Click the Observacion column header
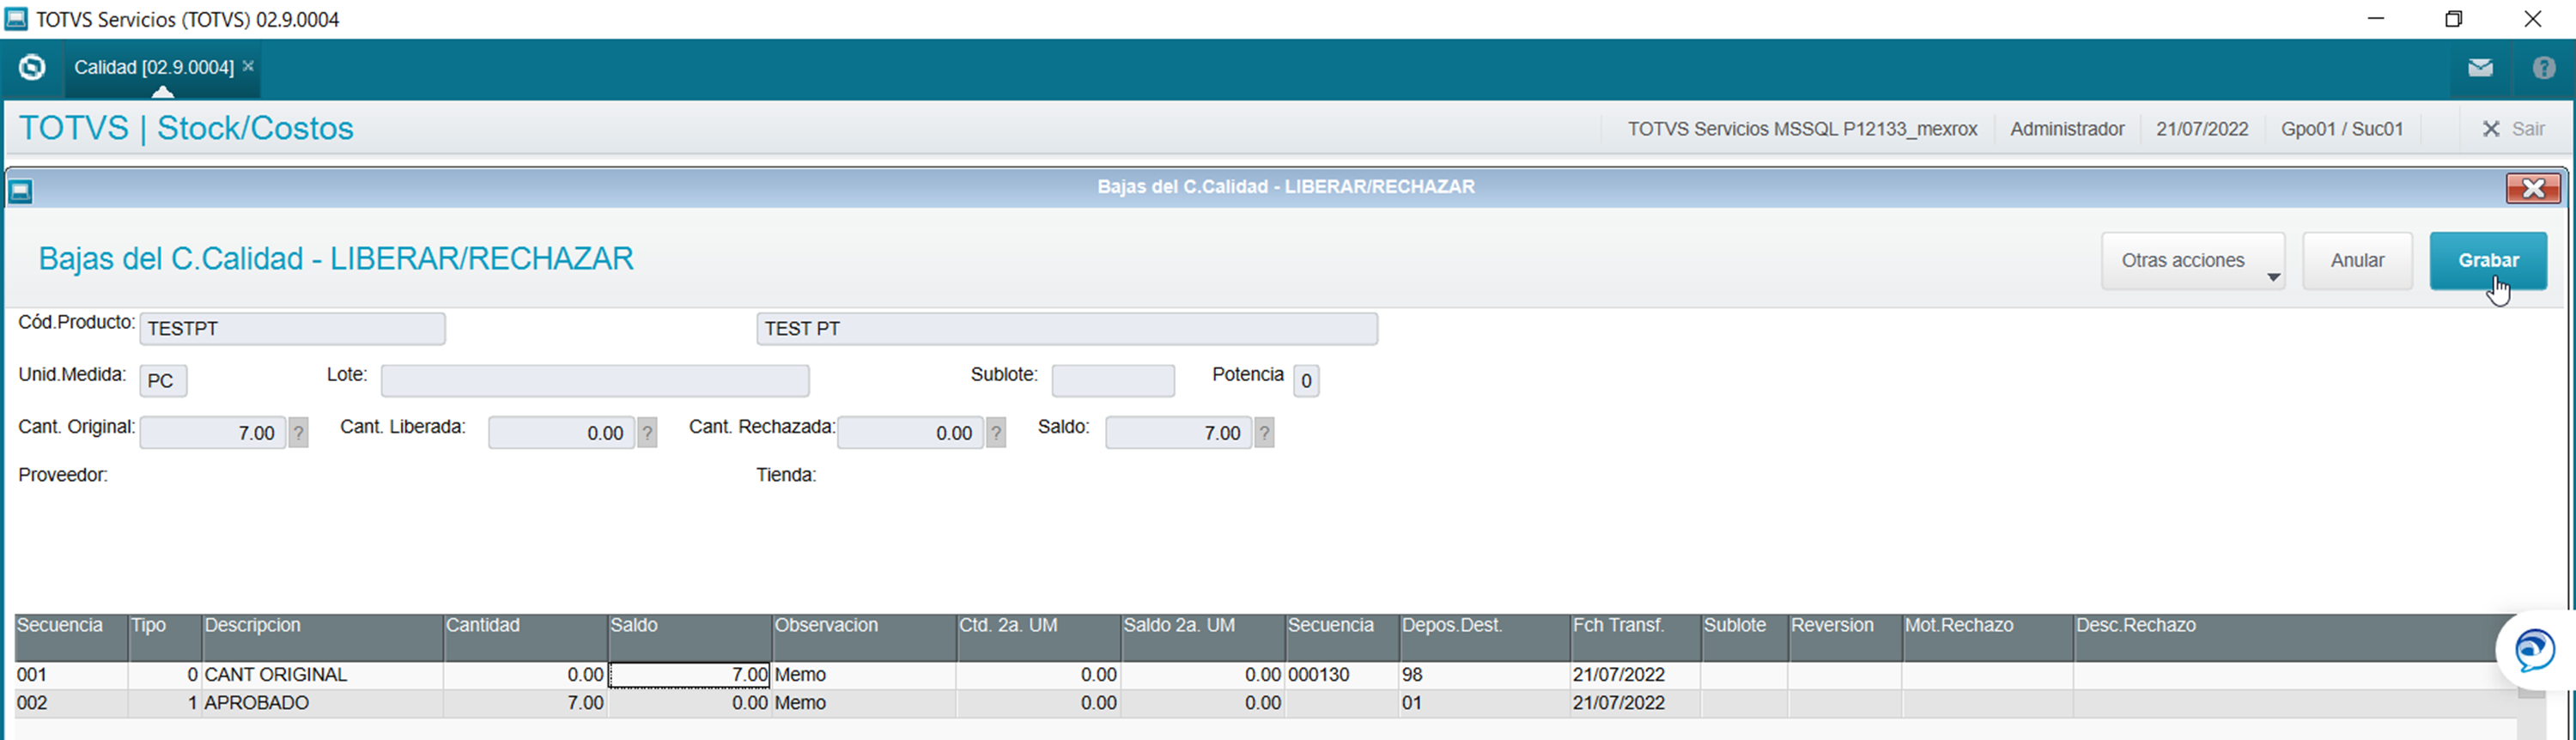Viewport: 2576px width, 740px height. (x=865, y=637)
